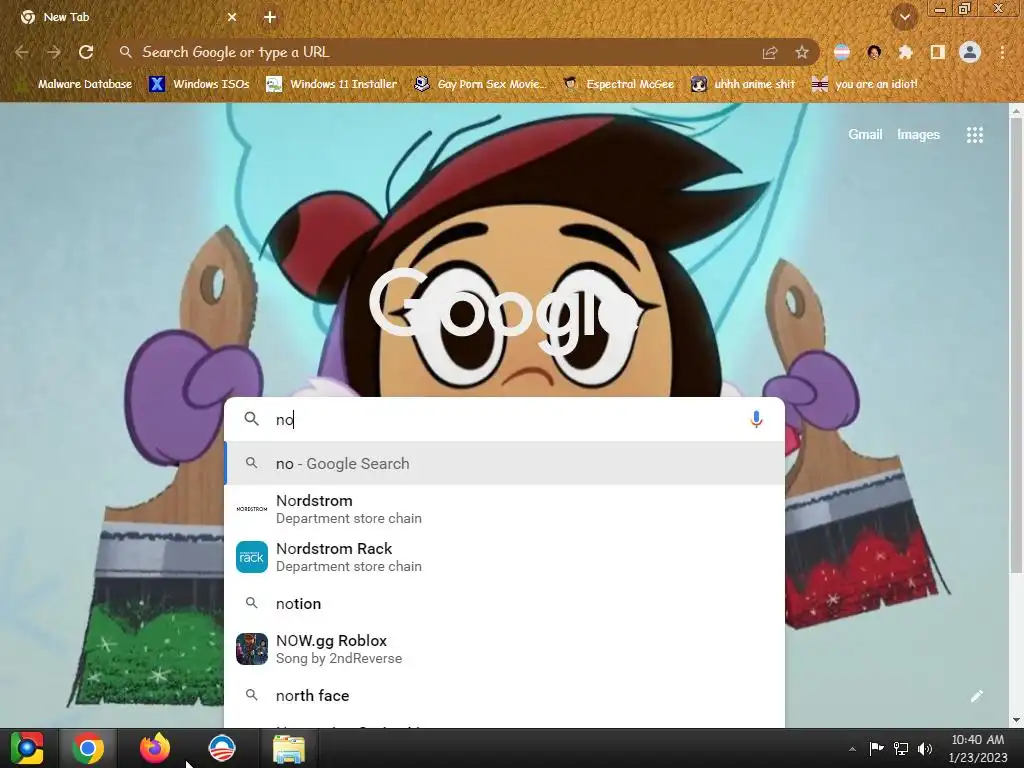Close the New Tab tab
The image size is (1024, 768).
(x=232, y=18)
